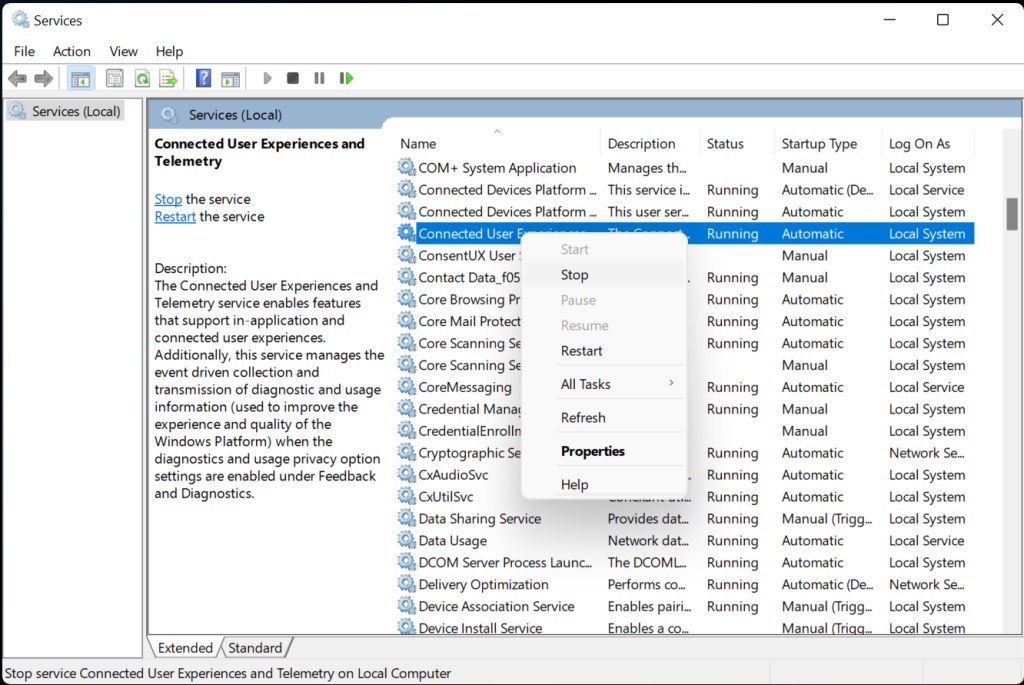Select Services (Local) in the console tree
The height and width of the screenshot is (685, 1024).
pyautogui.click(x=75, y=111)
